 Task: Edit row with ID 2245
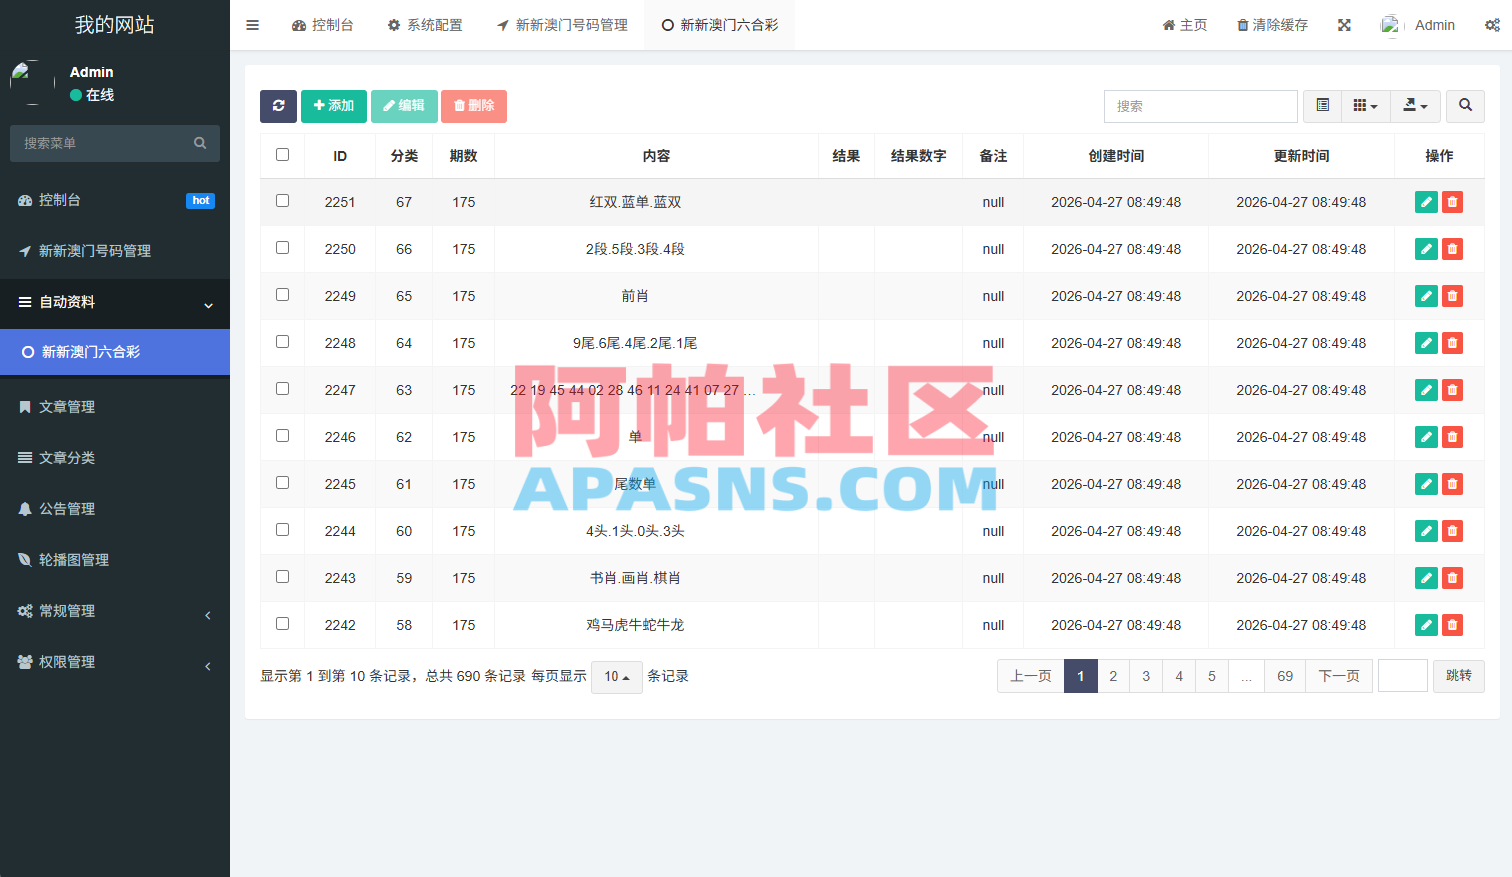(1426, 484)
